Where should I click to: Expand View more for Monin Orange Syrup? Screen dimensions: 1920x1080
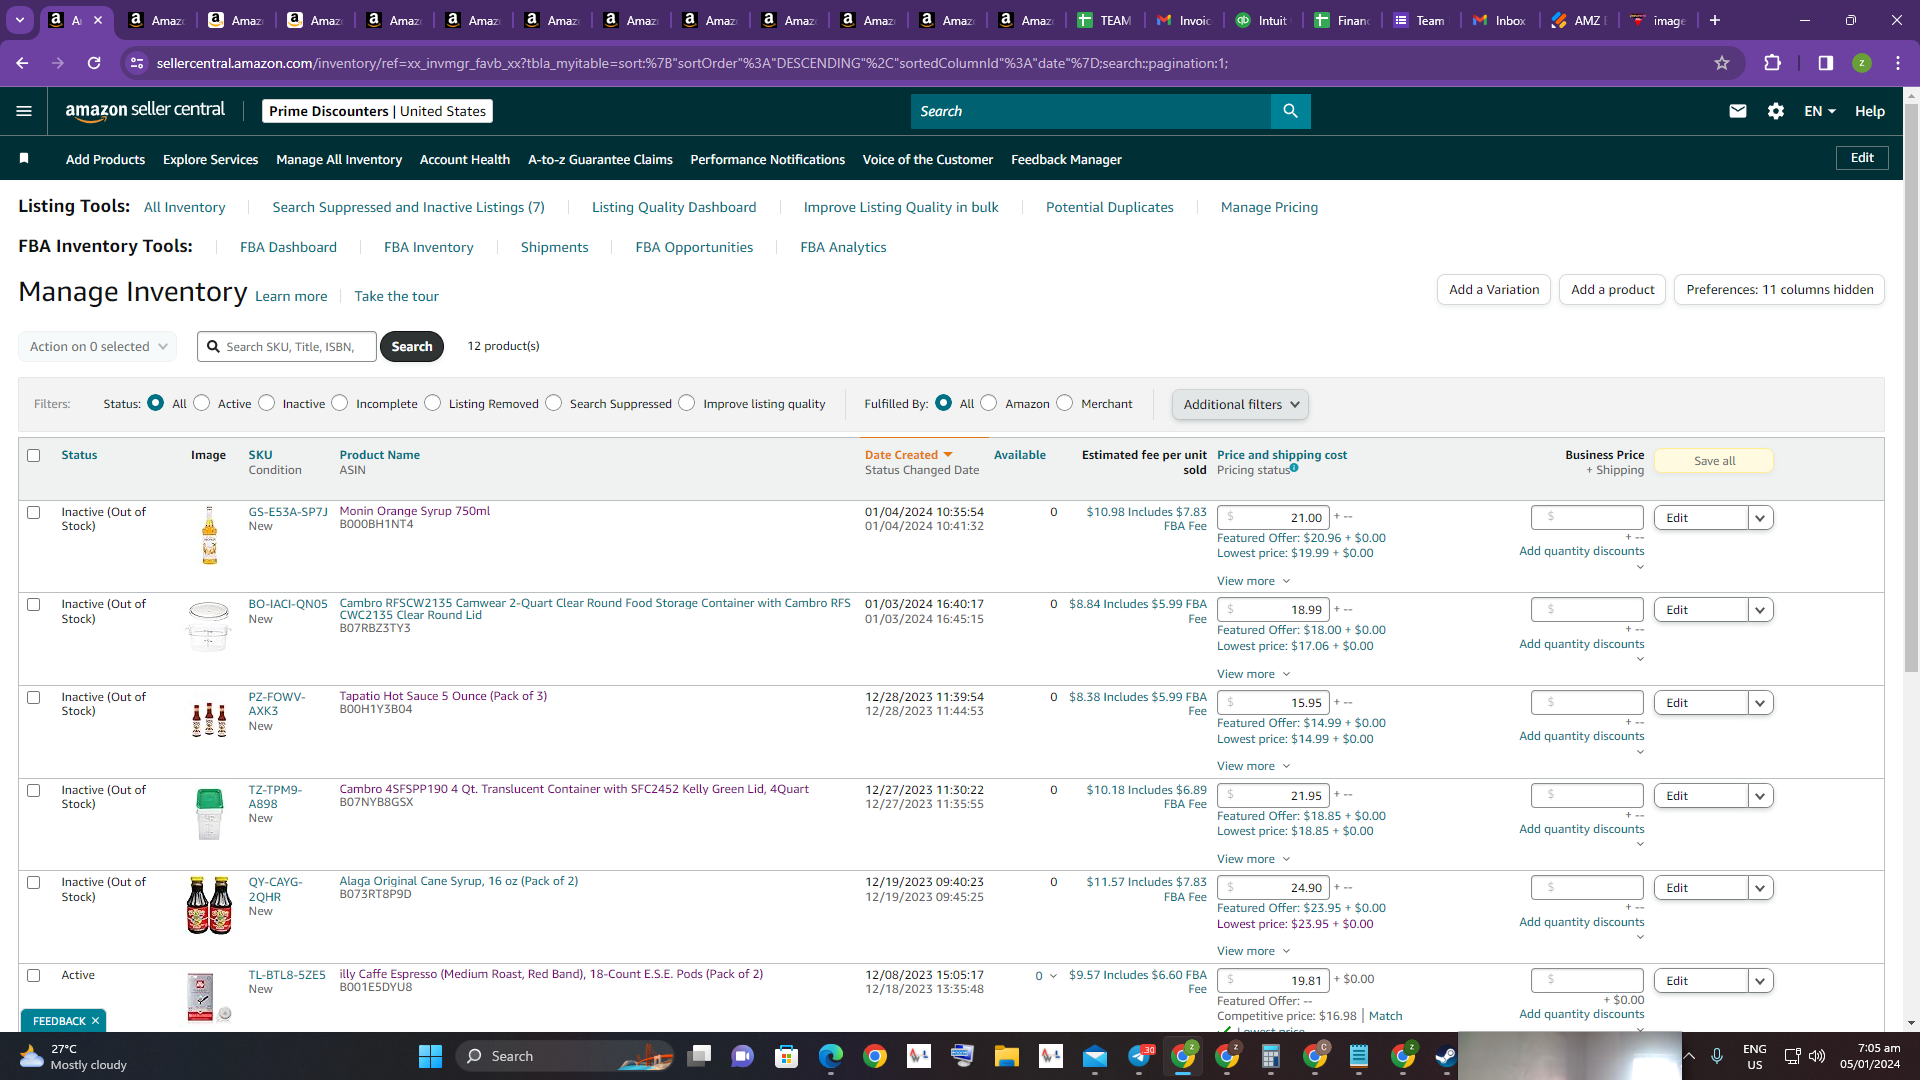coord(1253,581)
